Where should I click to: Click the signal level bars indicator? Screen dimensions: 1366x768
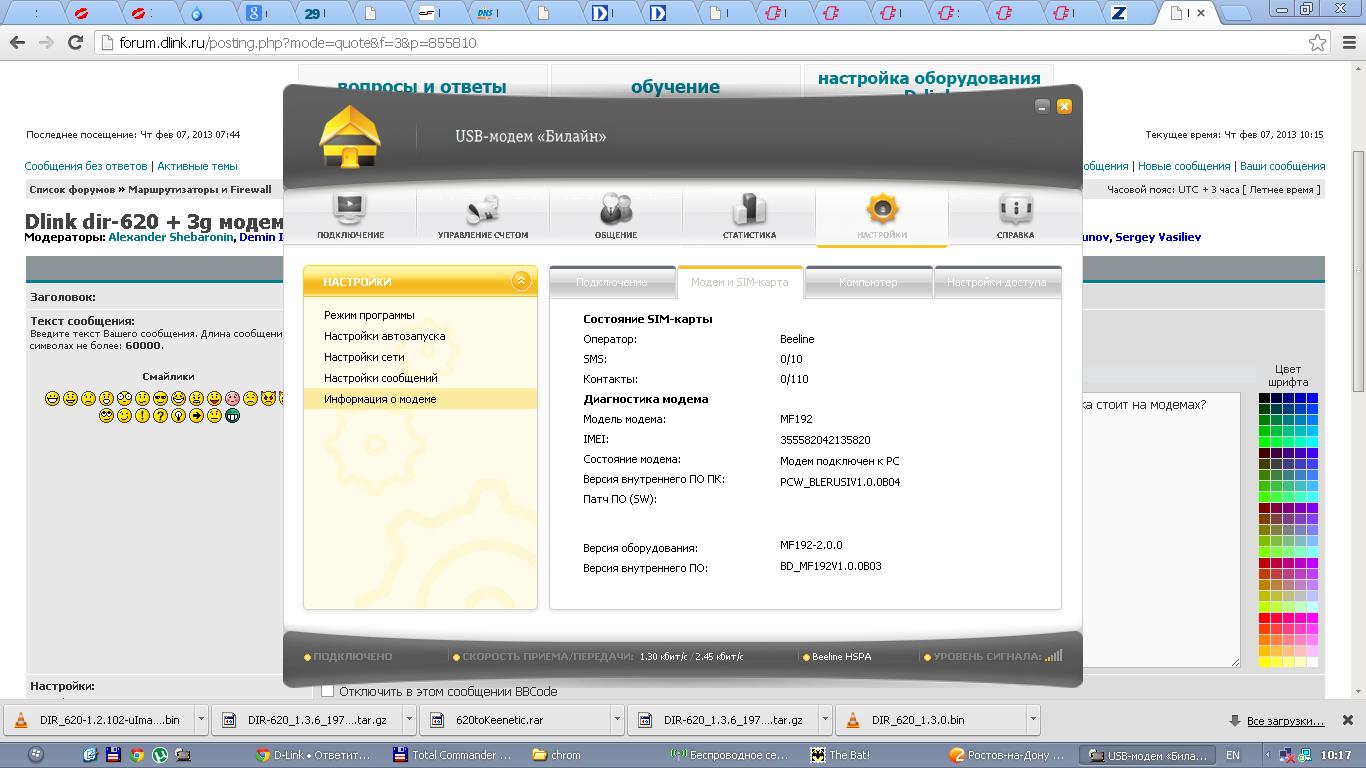pos(1053,657)
